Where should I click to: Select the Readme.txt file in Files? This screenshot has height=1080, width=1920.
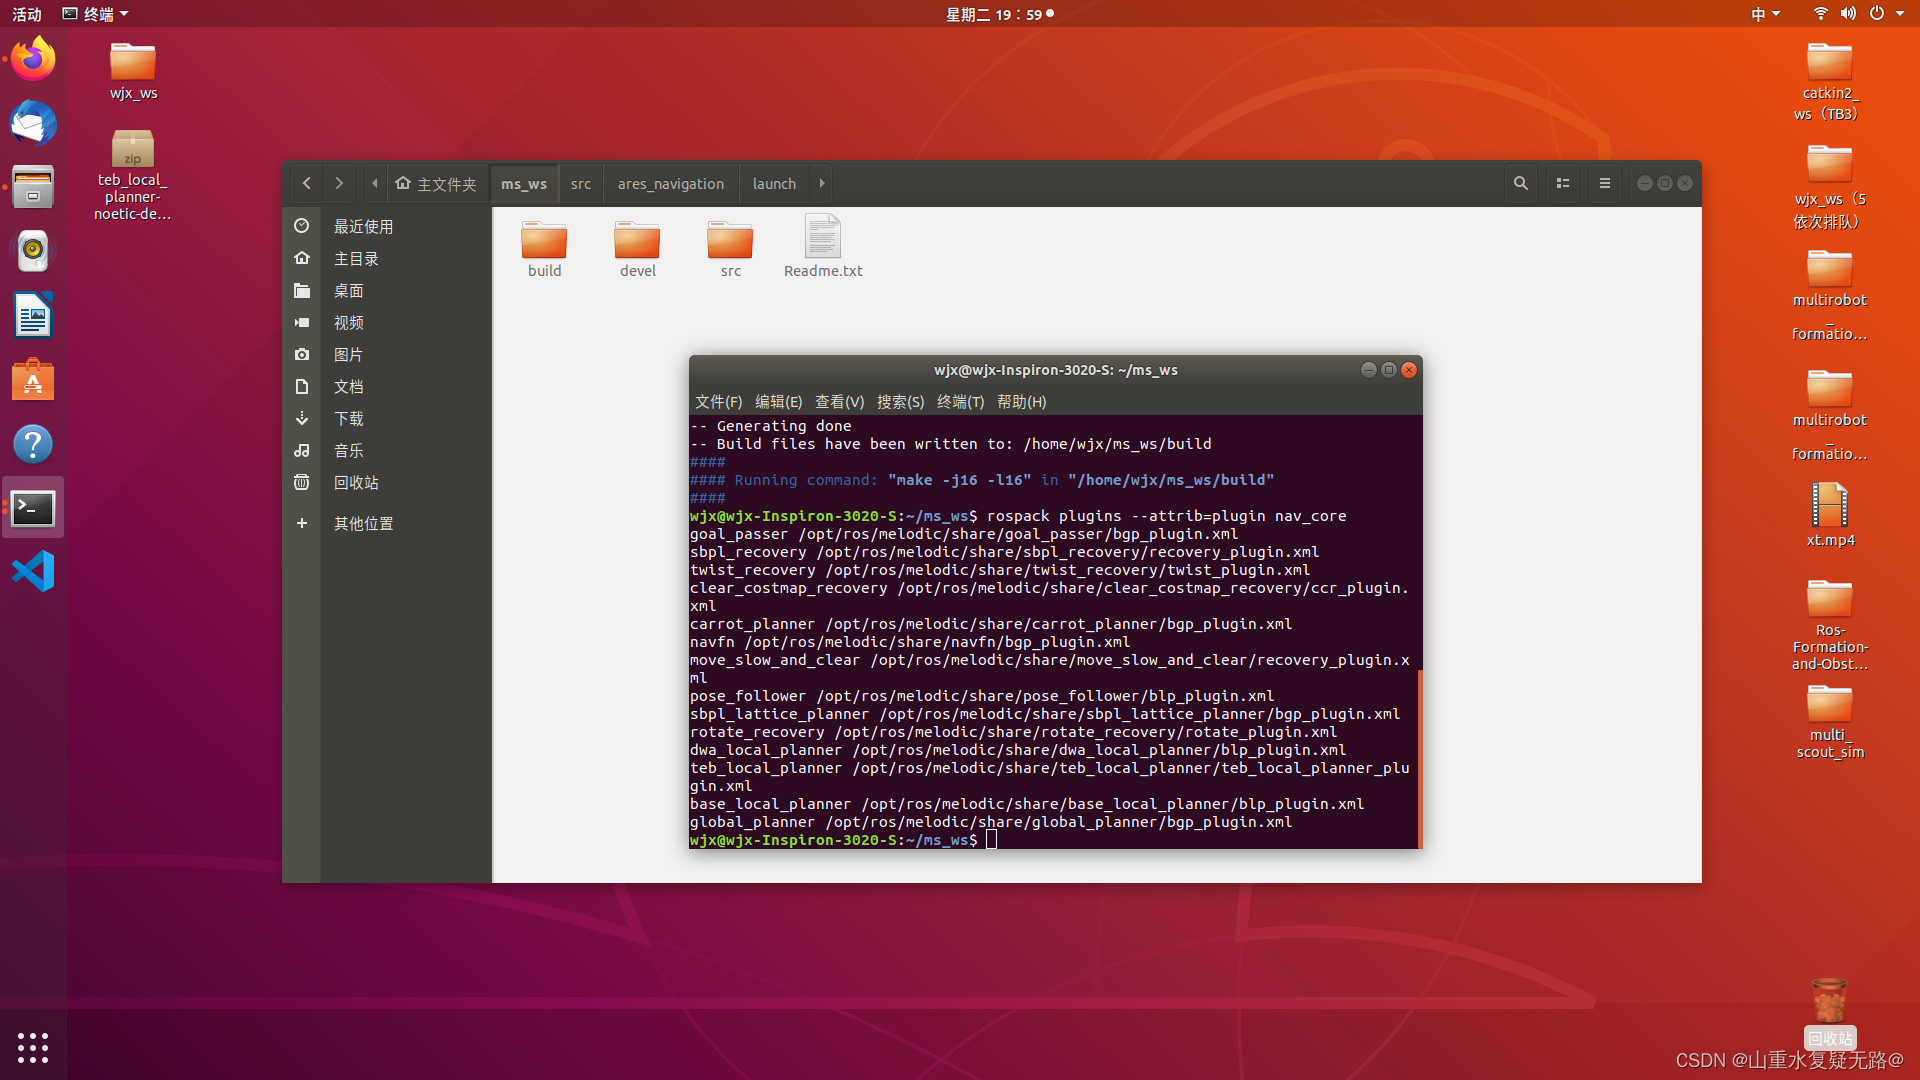823,247
